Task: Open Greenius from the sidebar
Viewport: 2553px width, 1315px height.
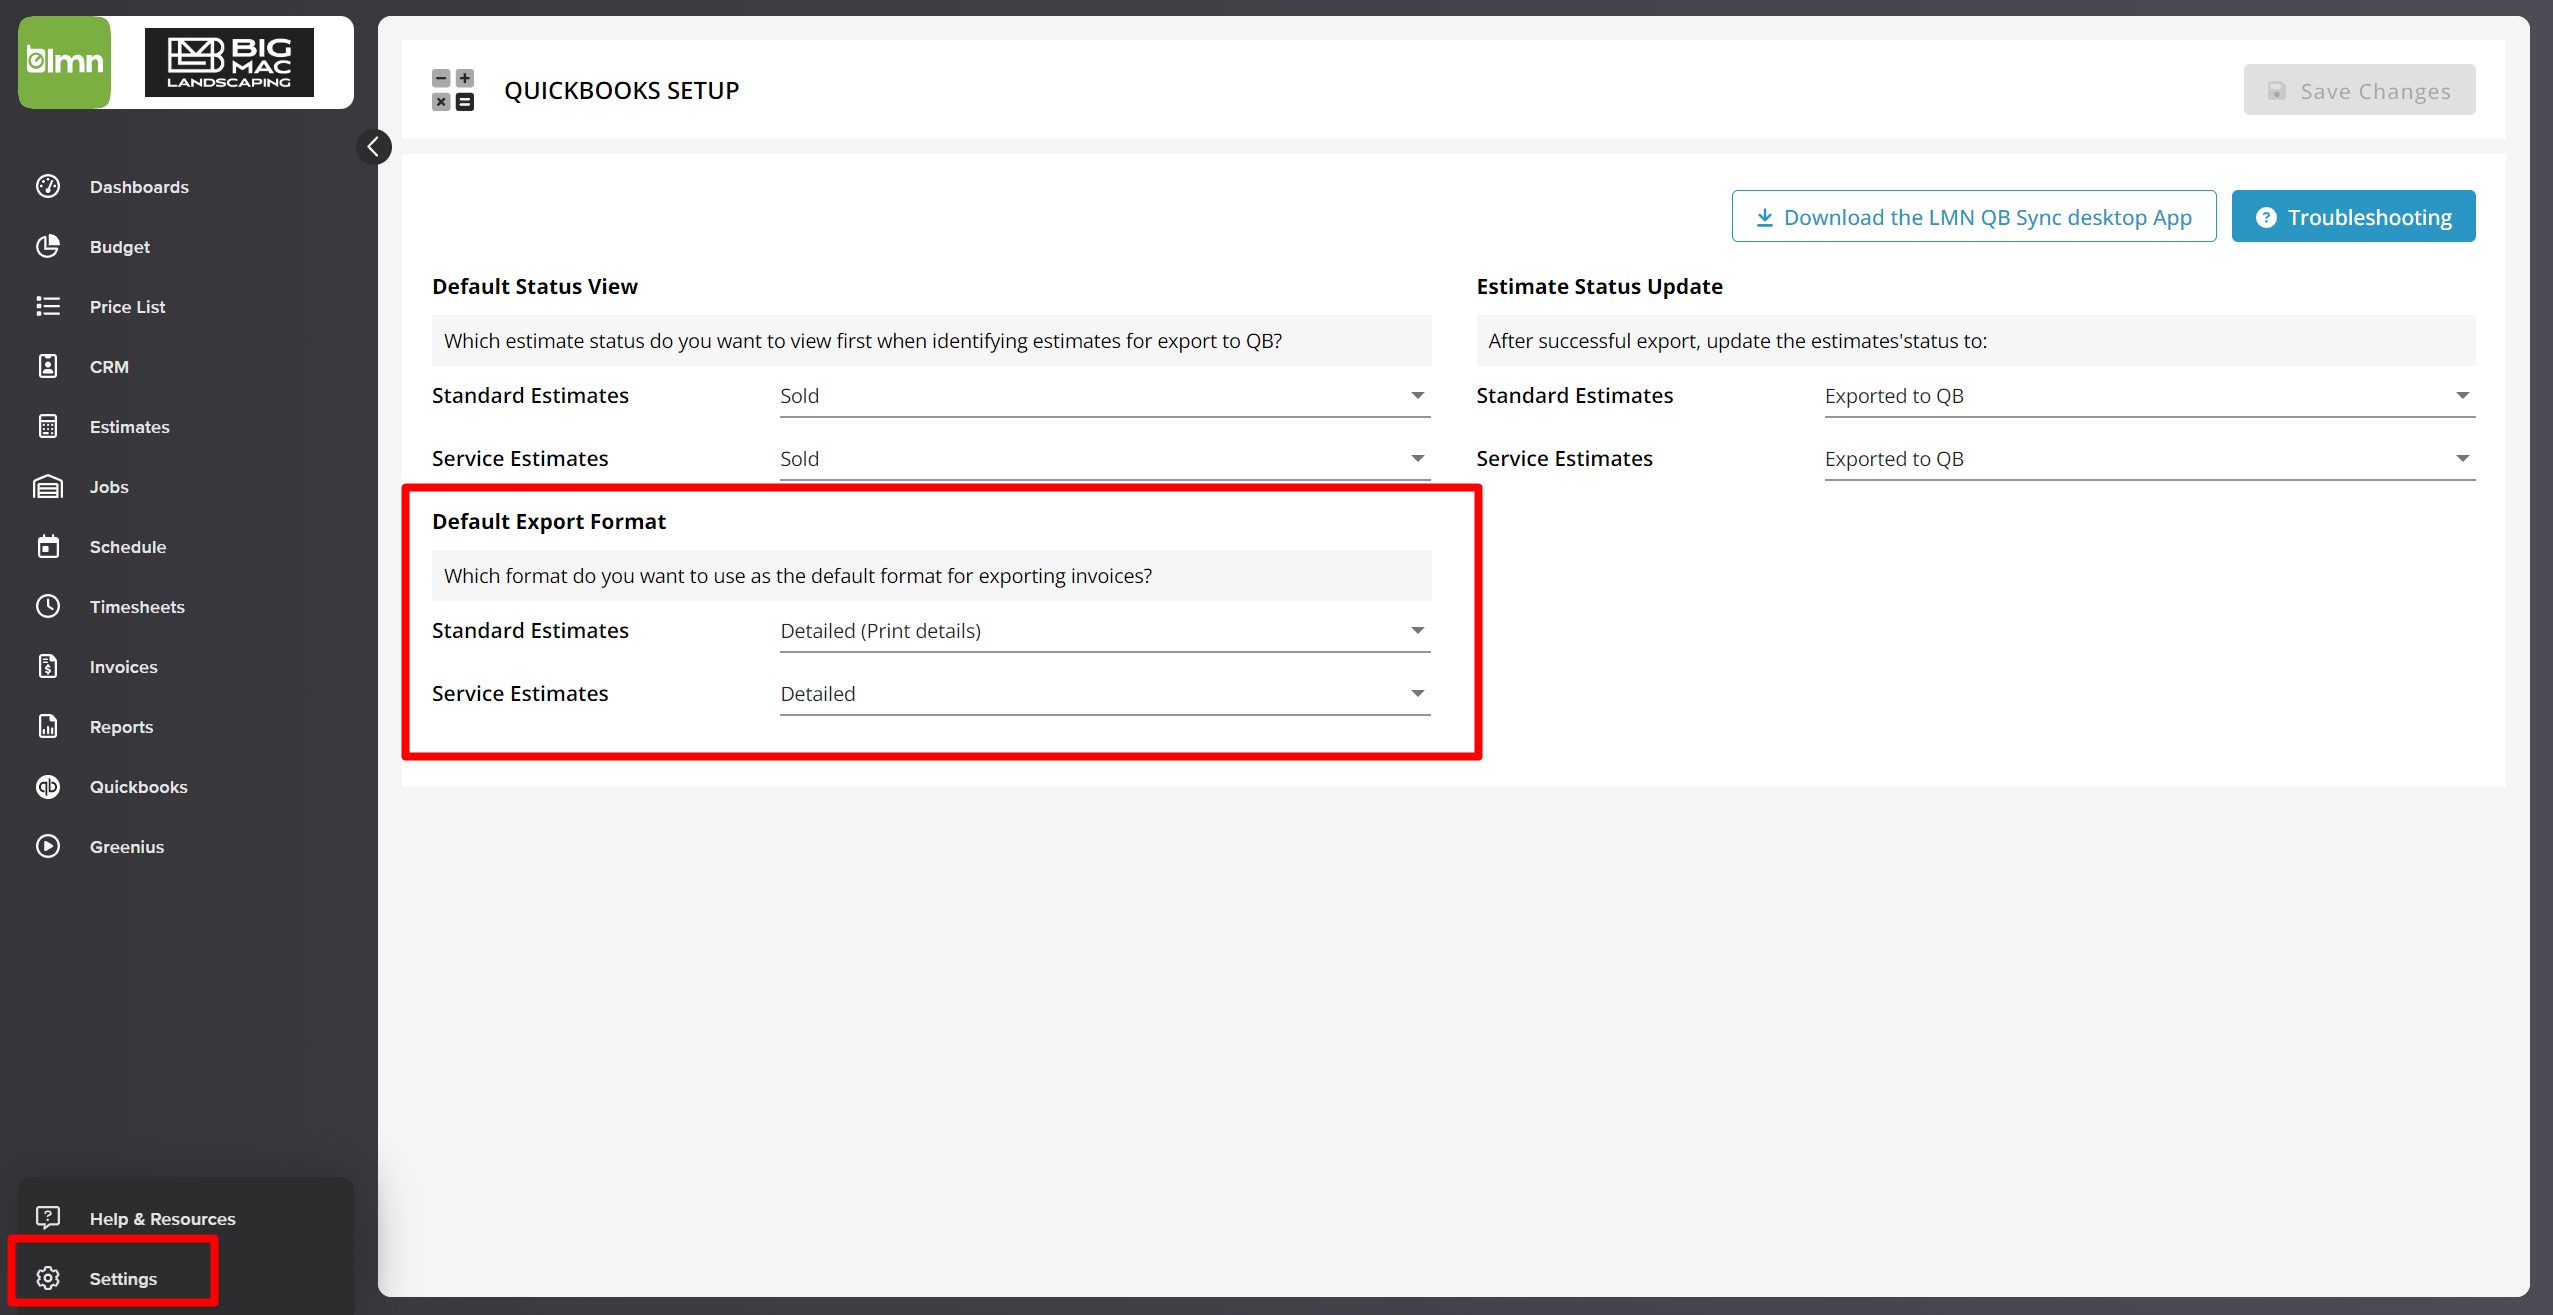Action: click(127, 847)
